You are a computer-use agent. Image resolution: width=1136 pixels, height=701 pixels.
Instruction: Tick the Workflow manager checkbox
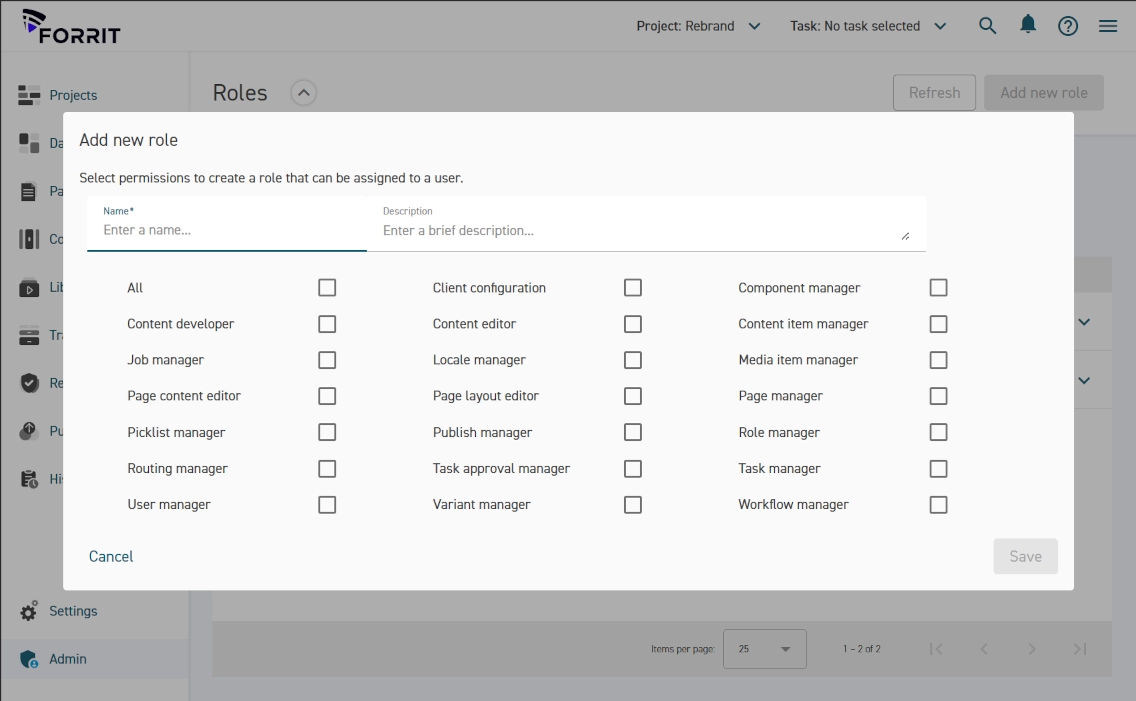click(938, 505)
